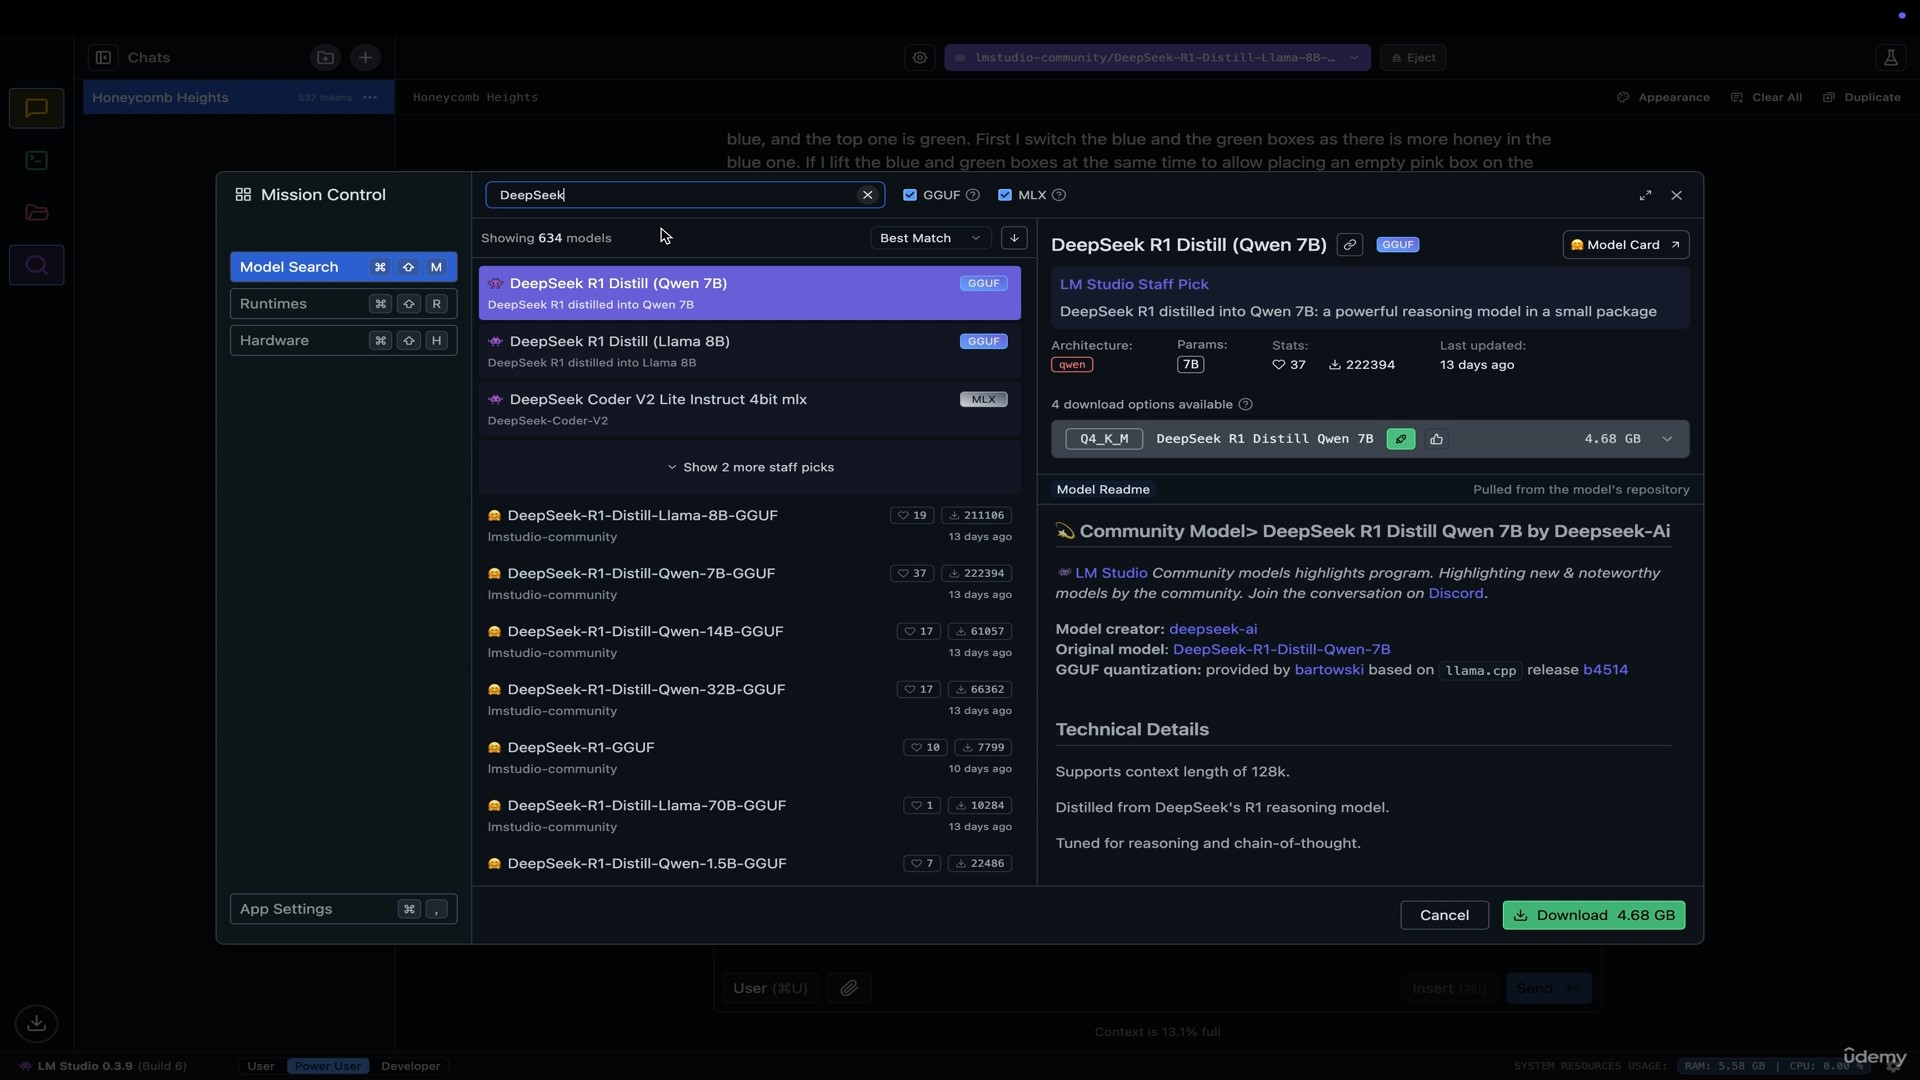Open the LM Studio link in readme
Viewport: 1920px width, 1080px height.
pyautogui.click(x=1111, y=573)
